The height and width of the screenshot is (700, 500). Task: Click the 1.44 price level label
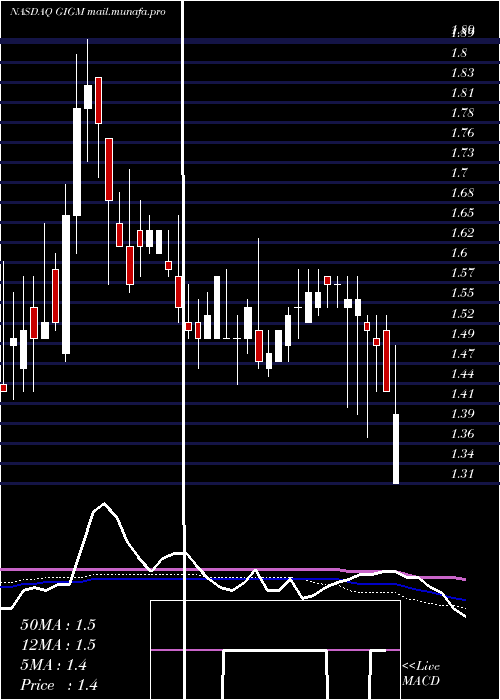[x=462, y=374]
